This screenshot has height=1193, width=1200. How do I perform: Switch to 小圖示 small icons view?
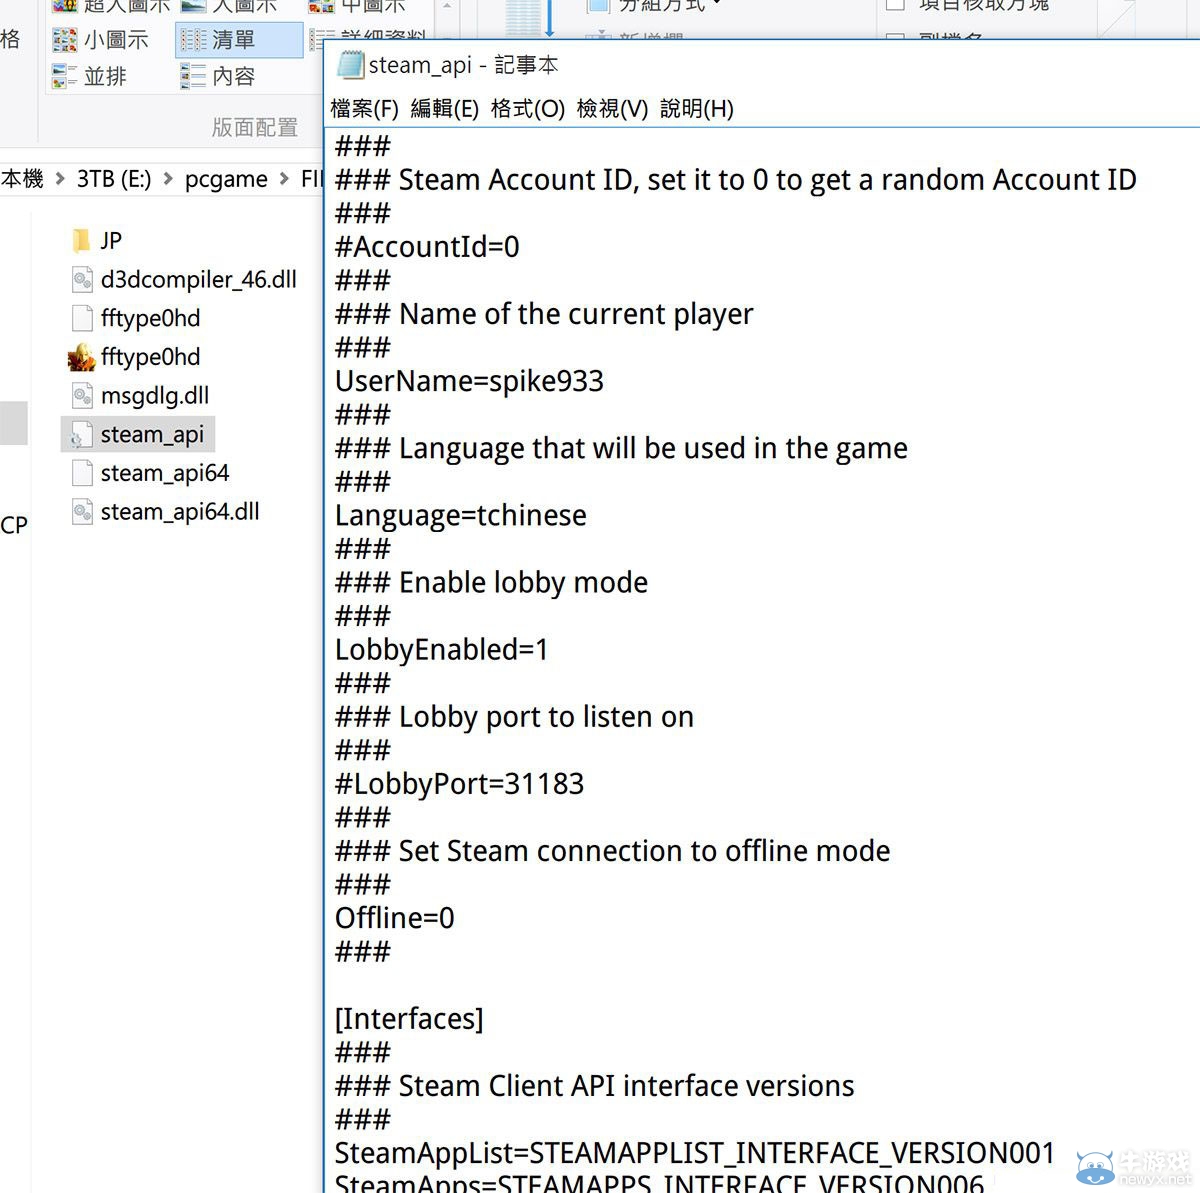click(114, 40)
